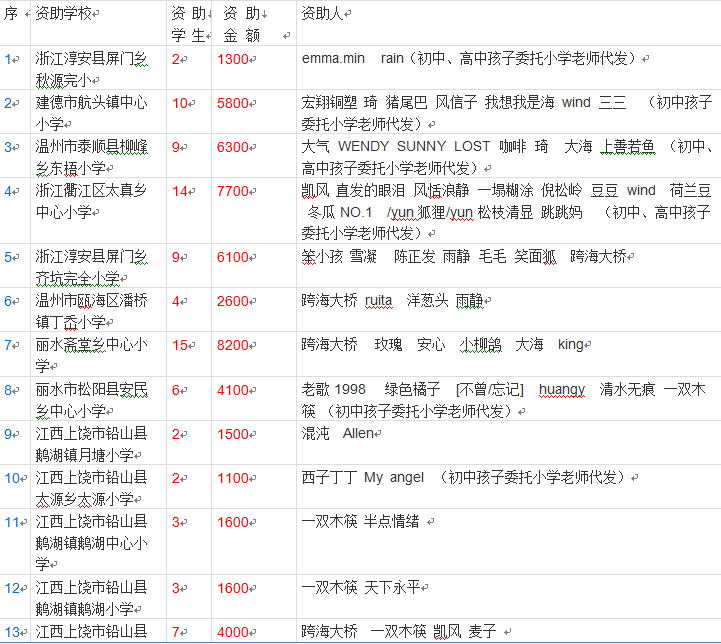Click sponsor name 'huangy'
The image size is (721, 644).
(x=562, y=390)
